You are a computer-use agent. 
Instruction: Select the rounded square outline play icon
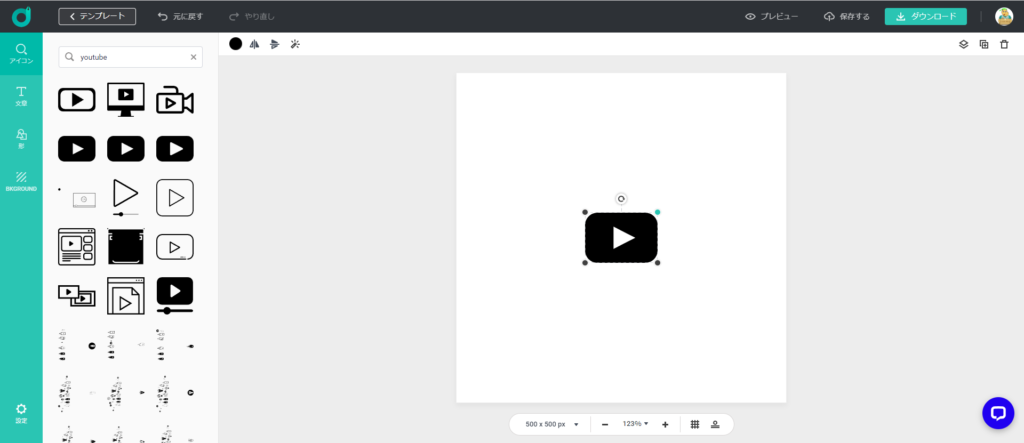[x=175, y=197]
